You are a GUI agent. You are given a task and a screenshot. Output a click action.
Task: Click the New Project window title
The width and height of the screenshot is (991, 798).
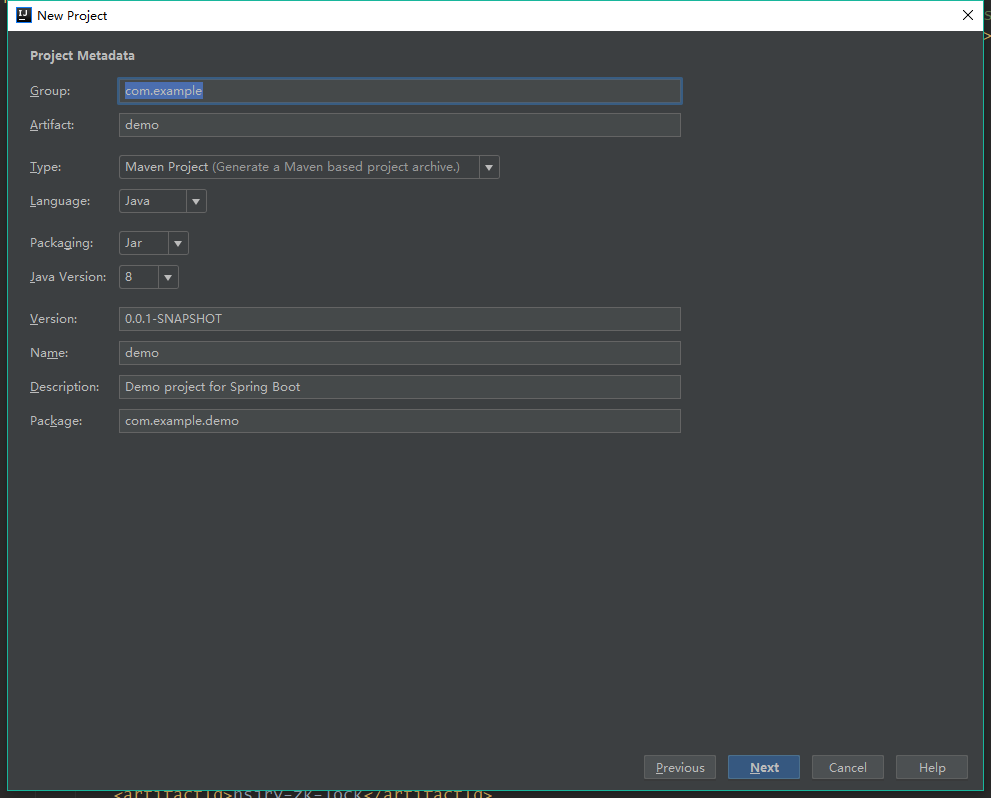[x=72, y=16]
